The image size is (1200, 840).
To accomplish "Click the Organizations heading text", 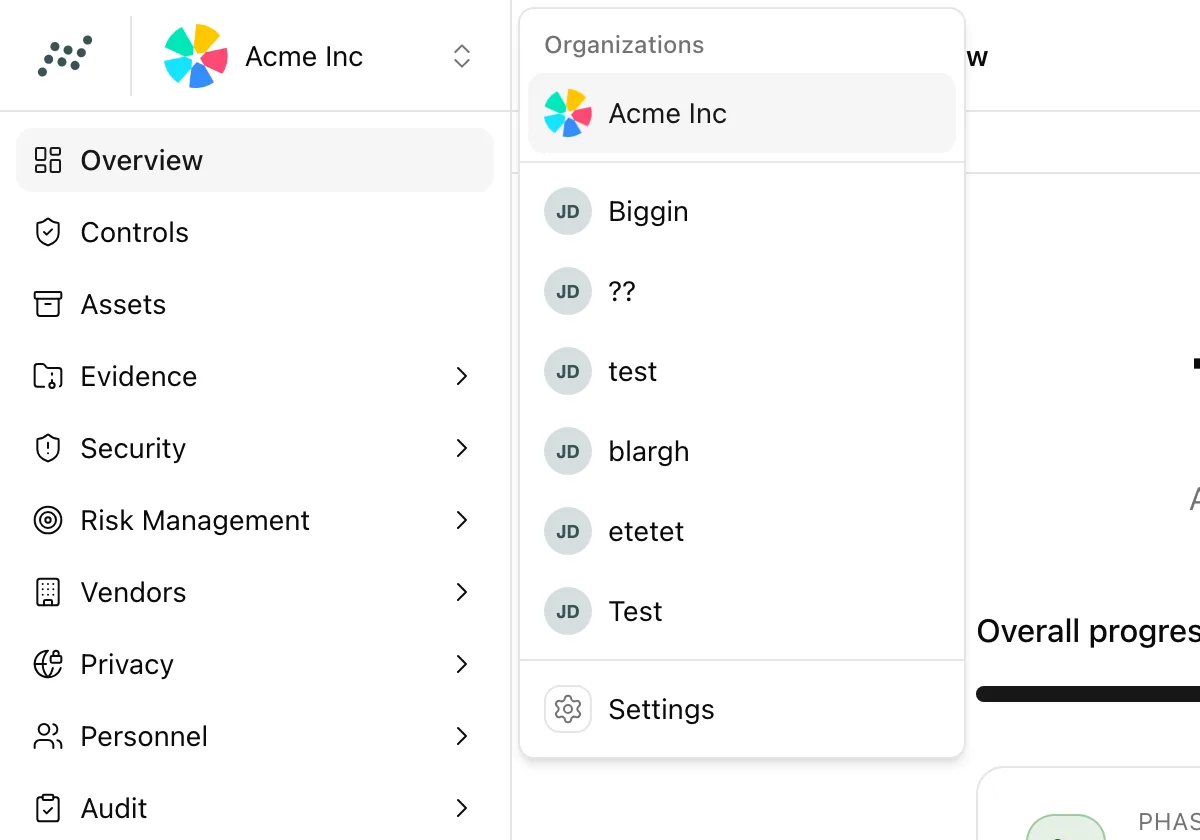I will [x=624, y=45].
